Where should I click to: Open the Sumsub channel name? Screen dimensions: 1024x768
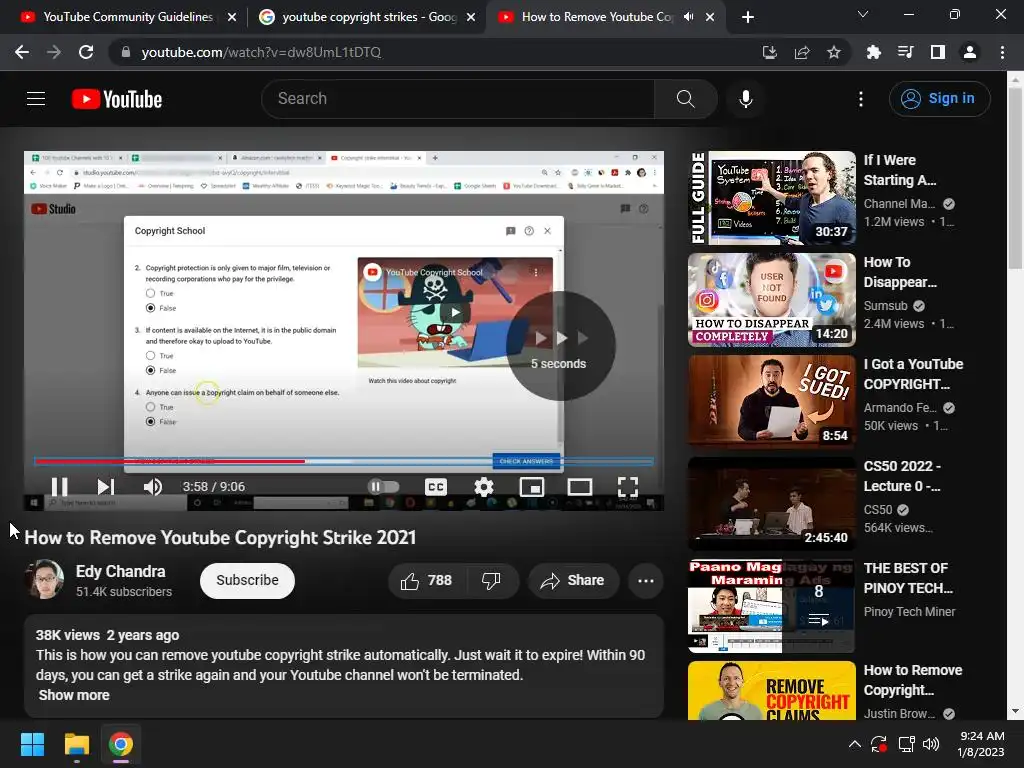pos(886,306)
